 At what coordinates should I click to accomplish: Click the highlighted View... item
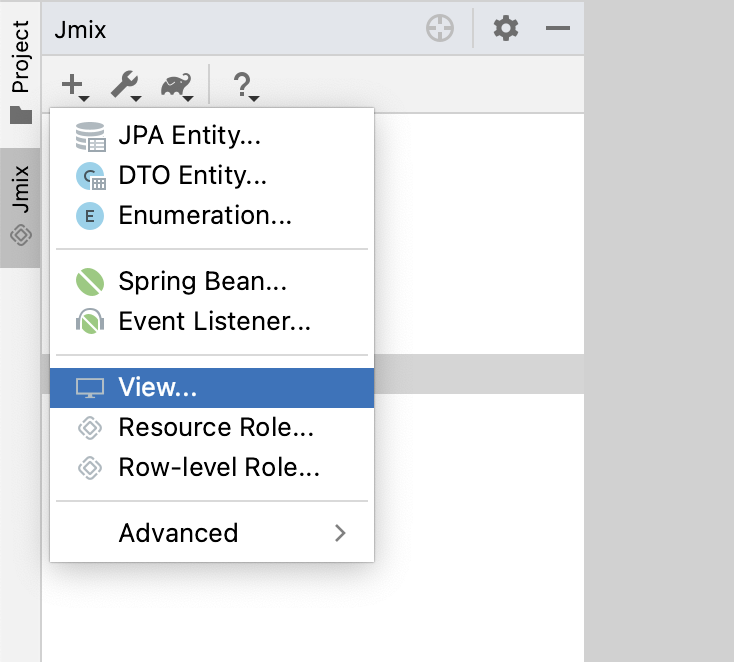click(x=157, y=388)
